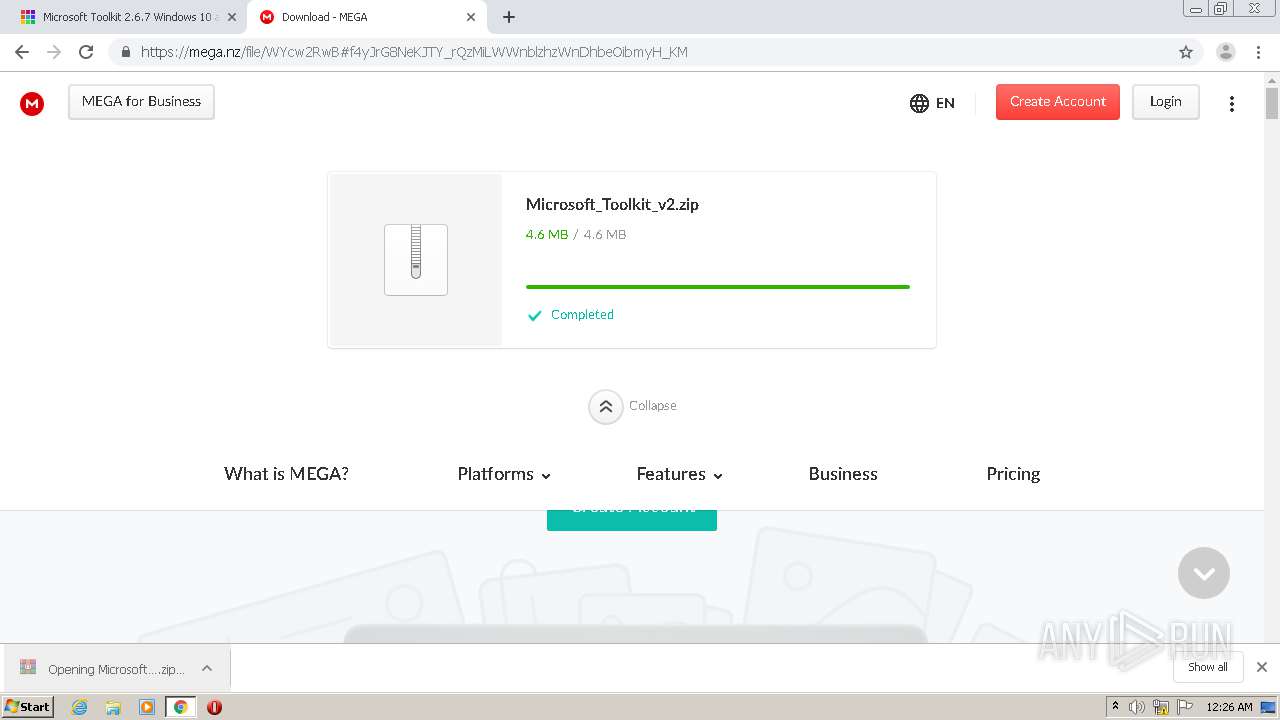
Task: Switch to Microsoft Toolkit 2.6.7 tab
Action: coord(127,17)
